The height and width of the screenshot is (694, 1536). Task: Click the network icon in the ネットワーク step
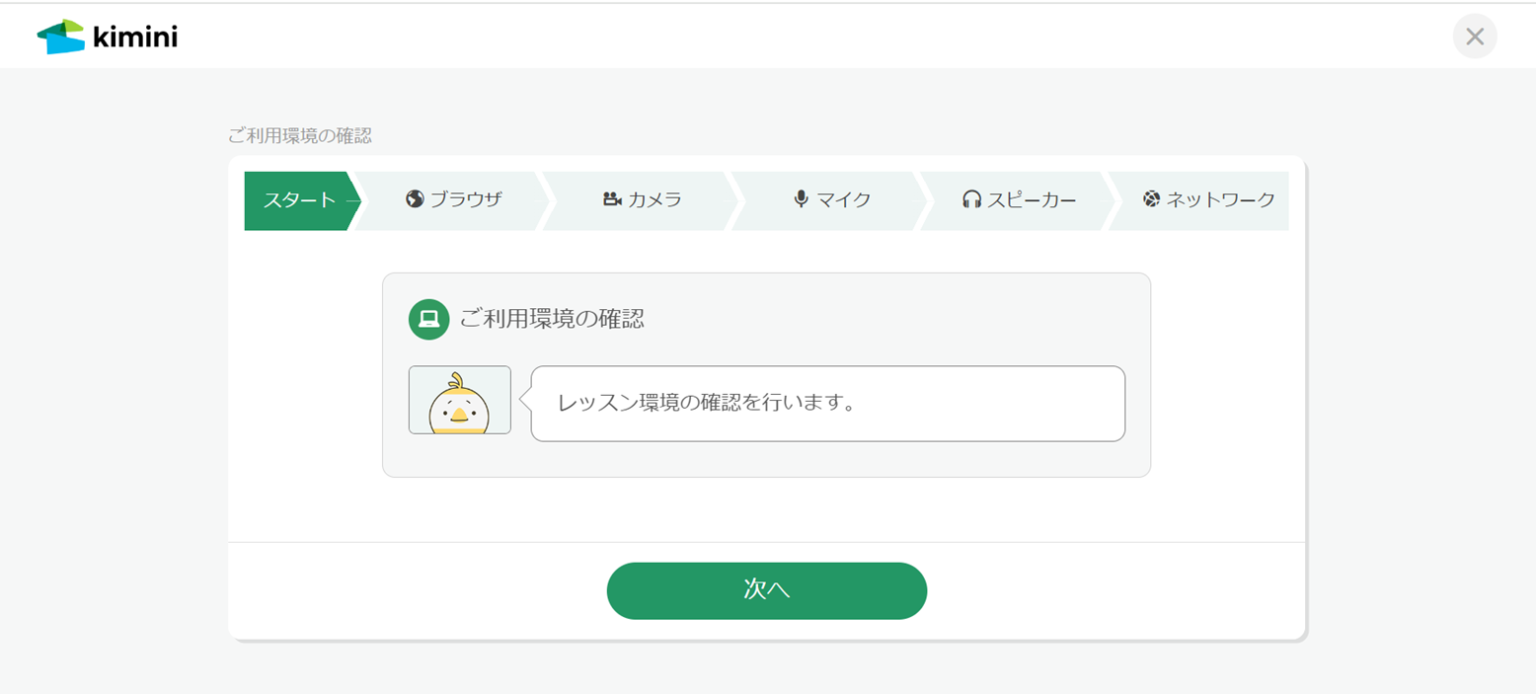point(1152,199)
